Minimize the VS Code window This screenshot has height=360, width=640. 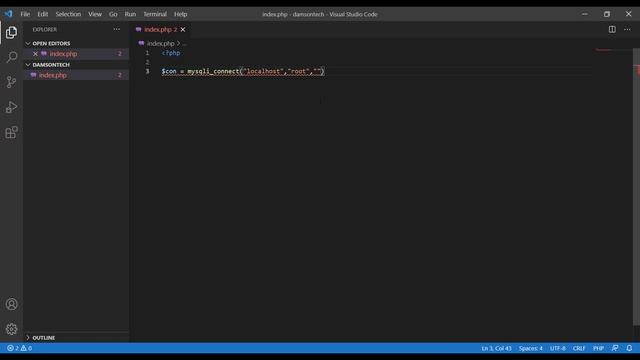tap(584, 14)
